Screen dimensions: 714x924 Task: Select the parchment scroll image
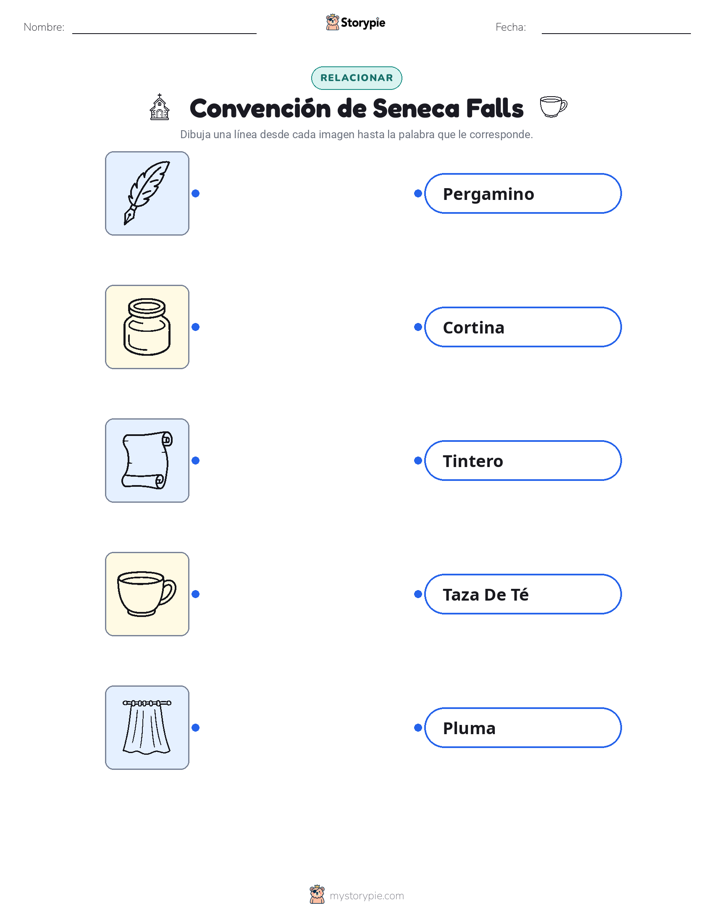click(x=147, y=460)
